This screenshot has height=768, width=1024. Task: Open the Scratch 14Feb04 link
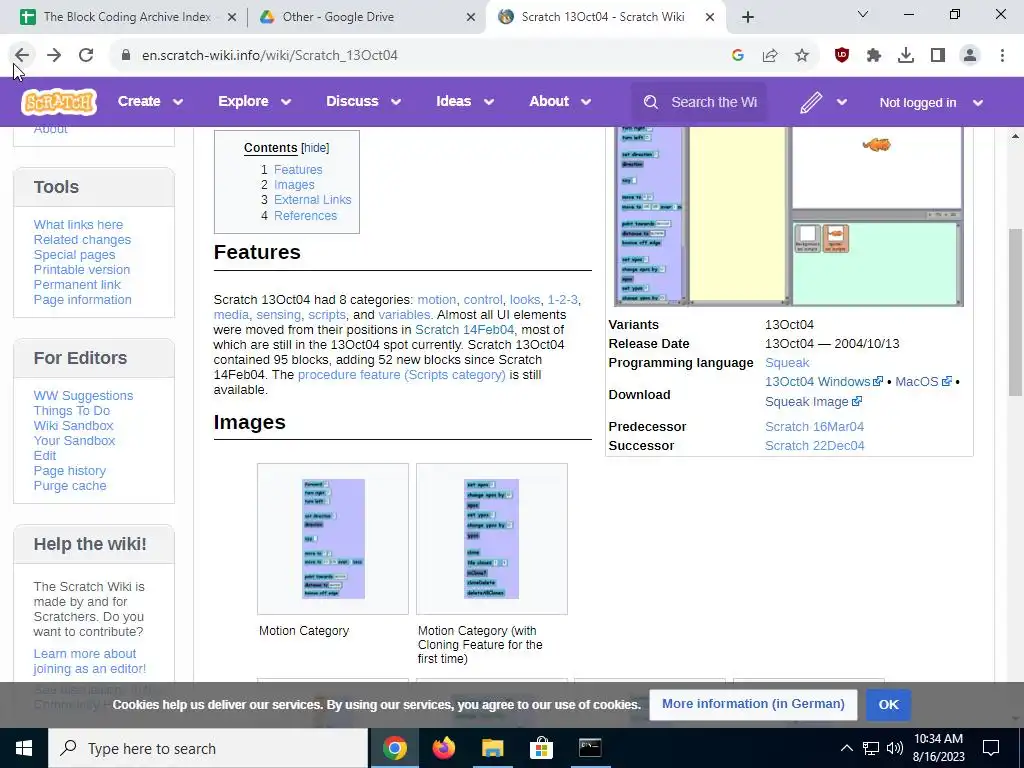tap(464, 330)
